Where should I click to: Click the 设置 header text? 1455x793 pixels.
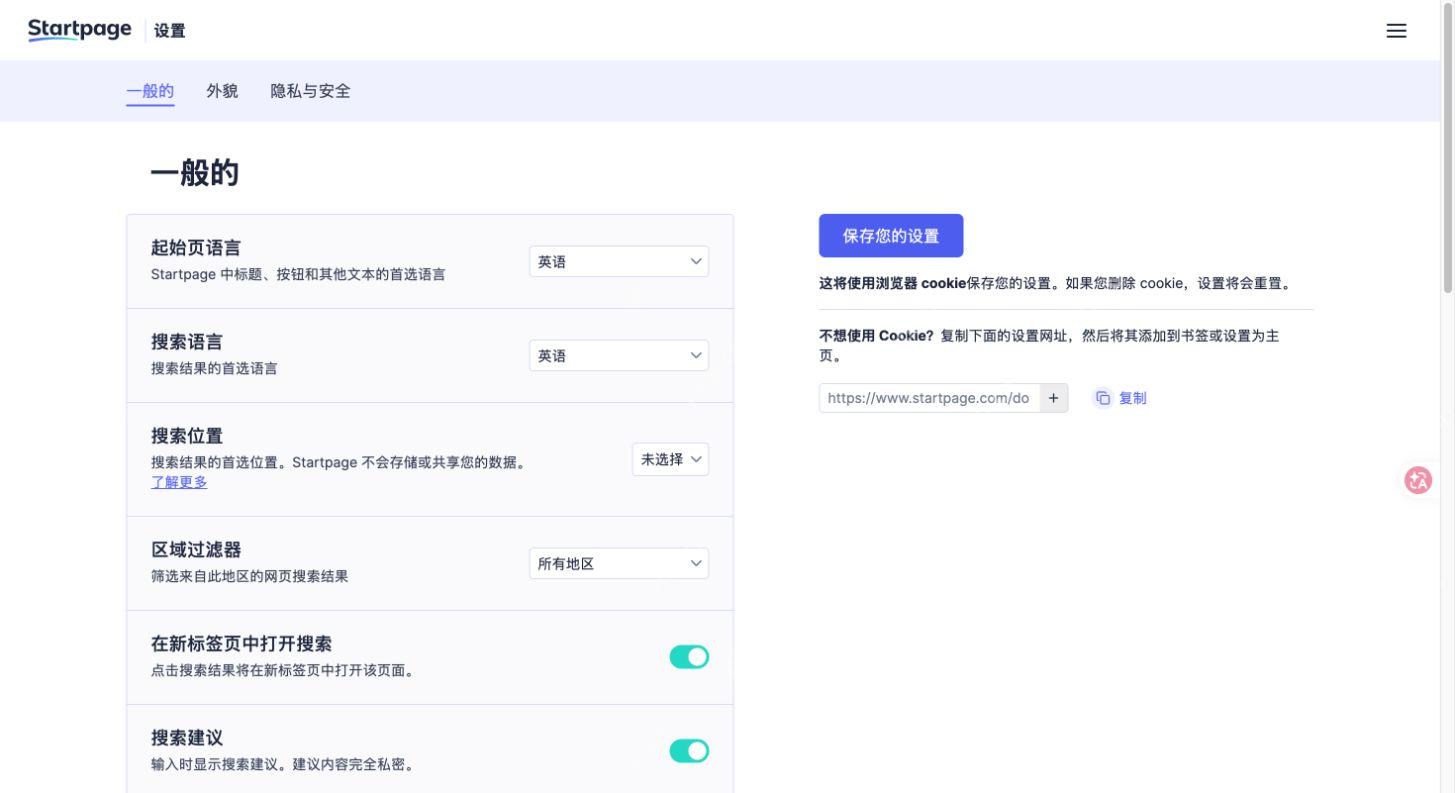tap(170, 31)
